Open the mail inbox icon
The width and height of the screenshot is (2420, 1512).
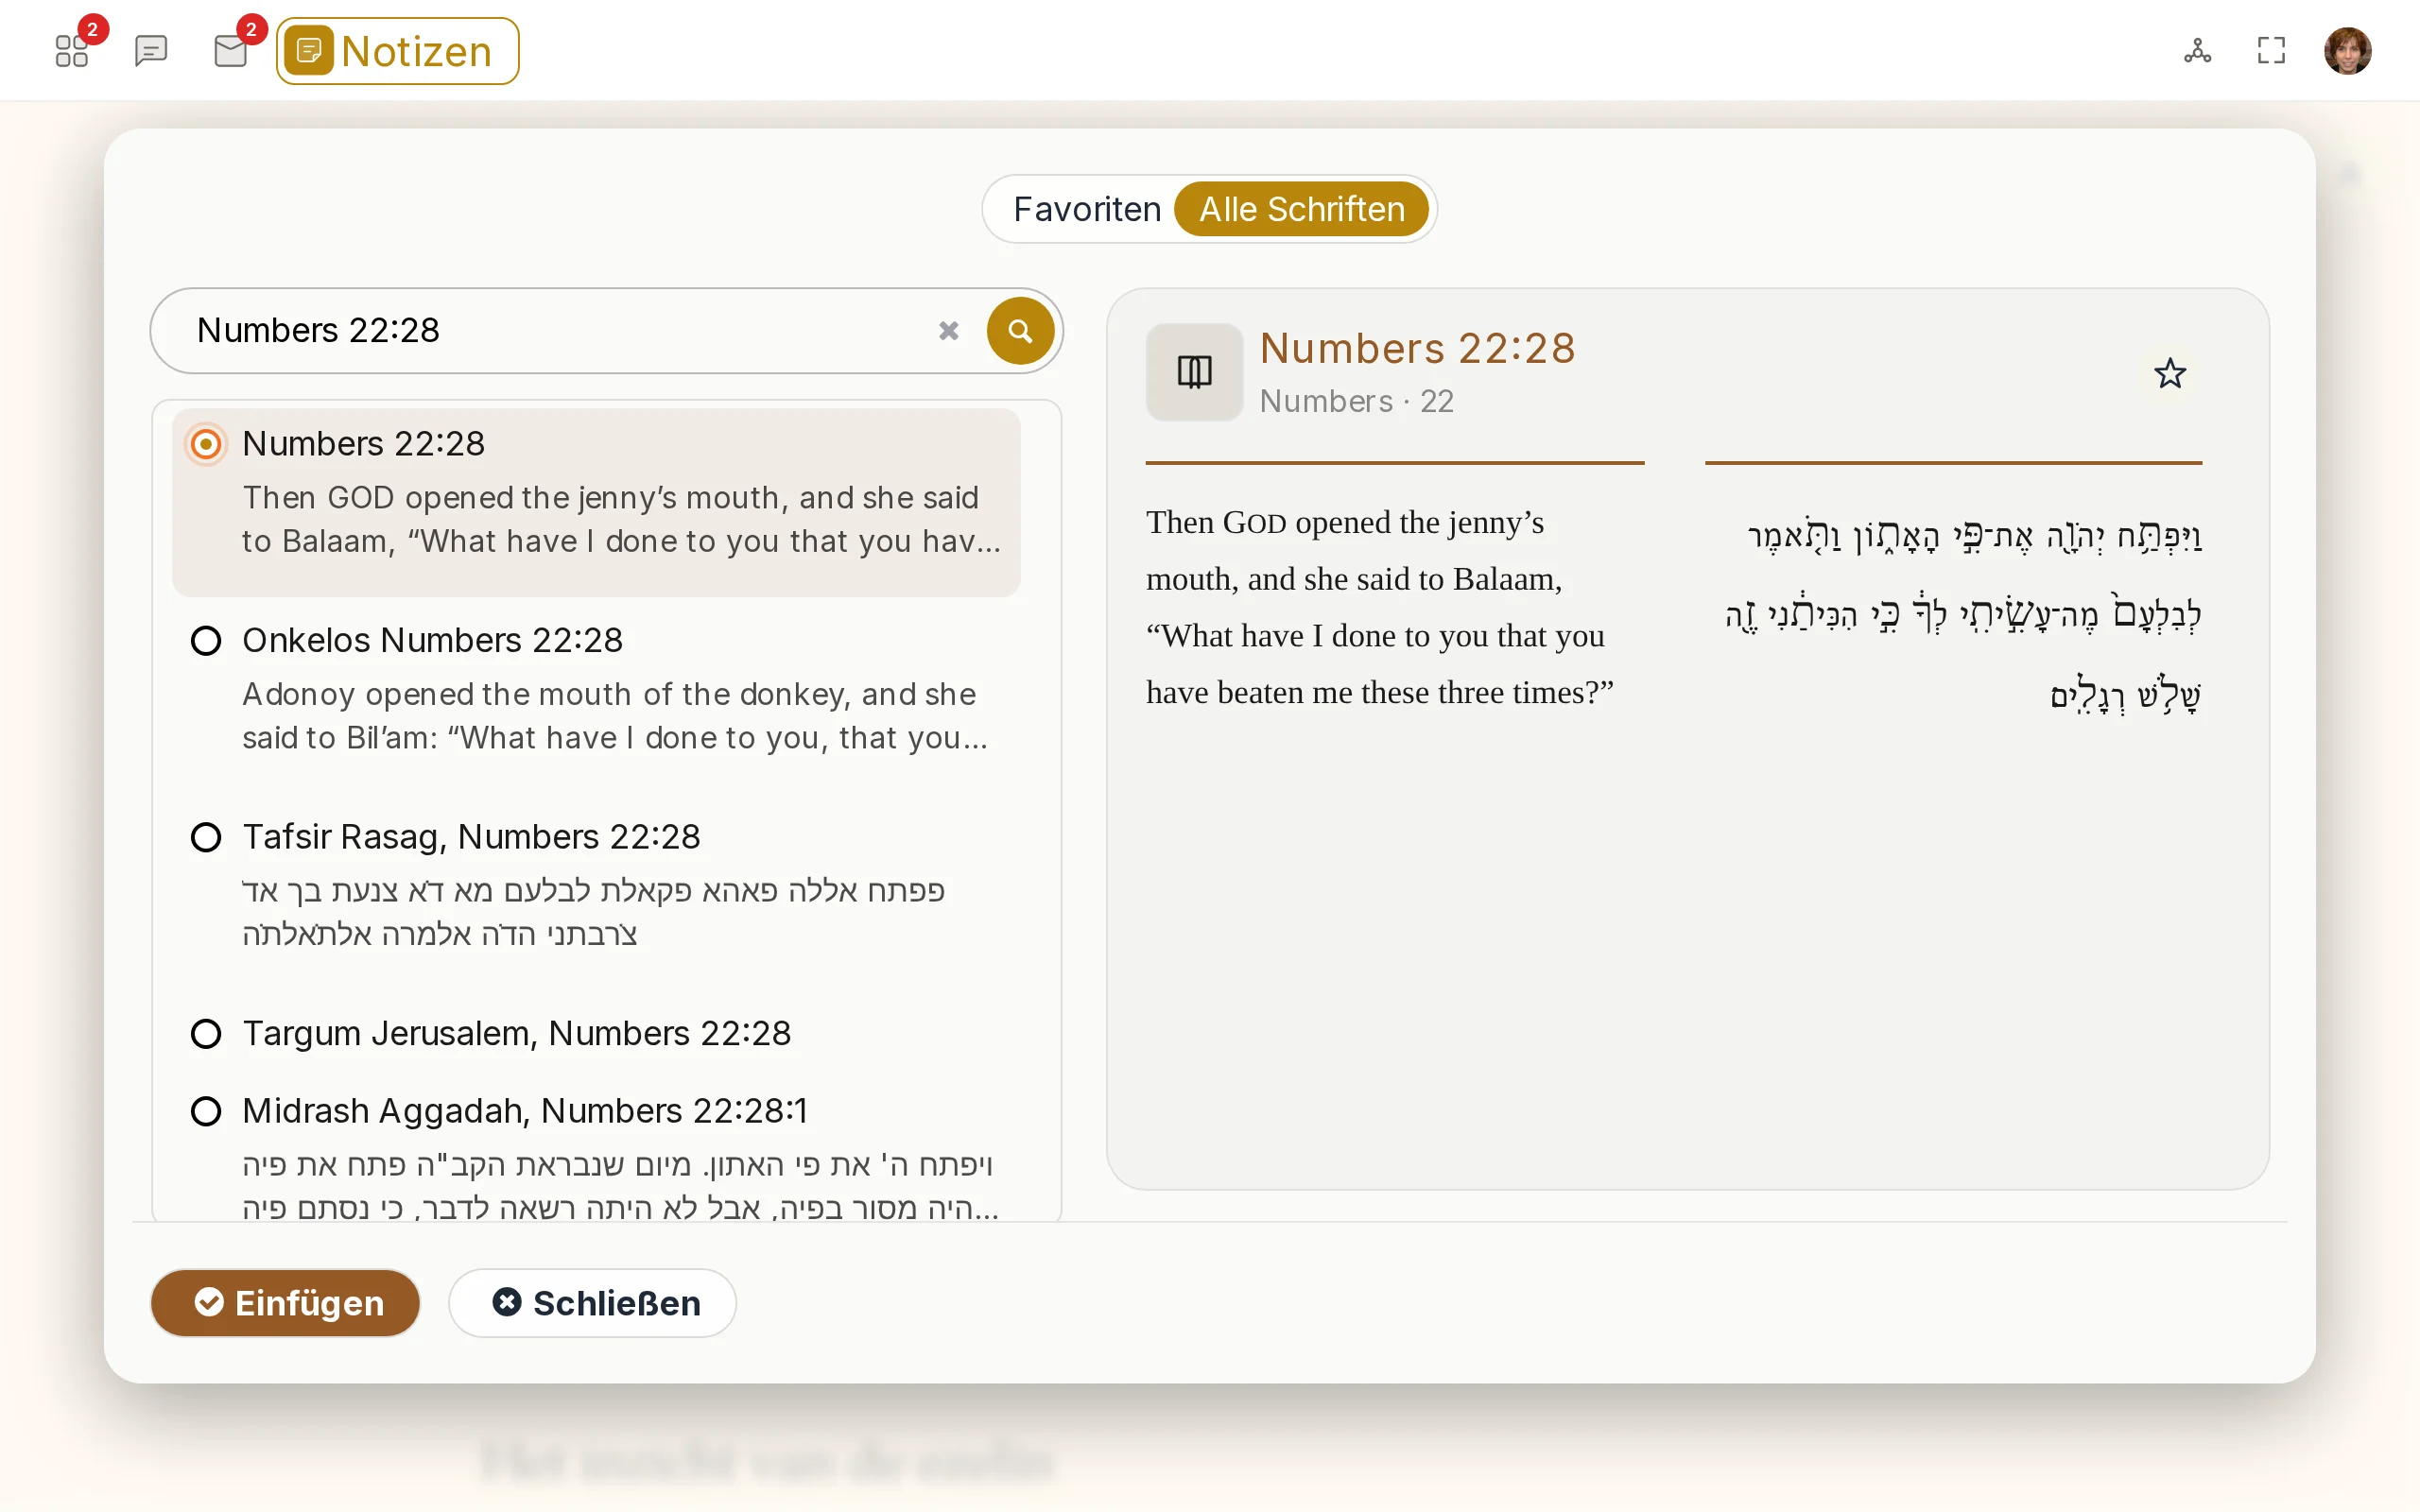231,50
